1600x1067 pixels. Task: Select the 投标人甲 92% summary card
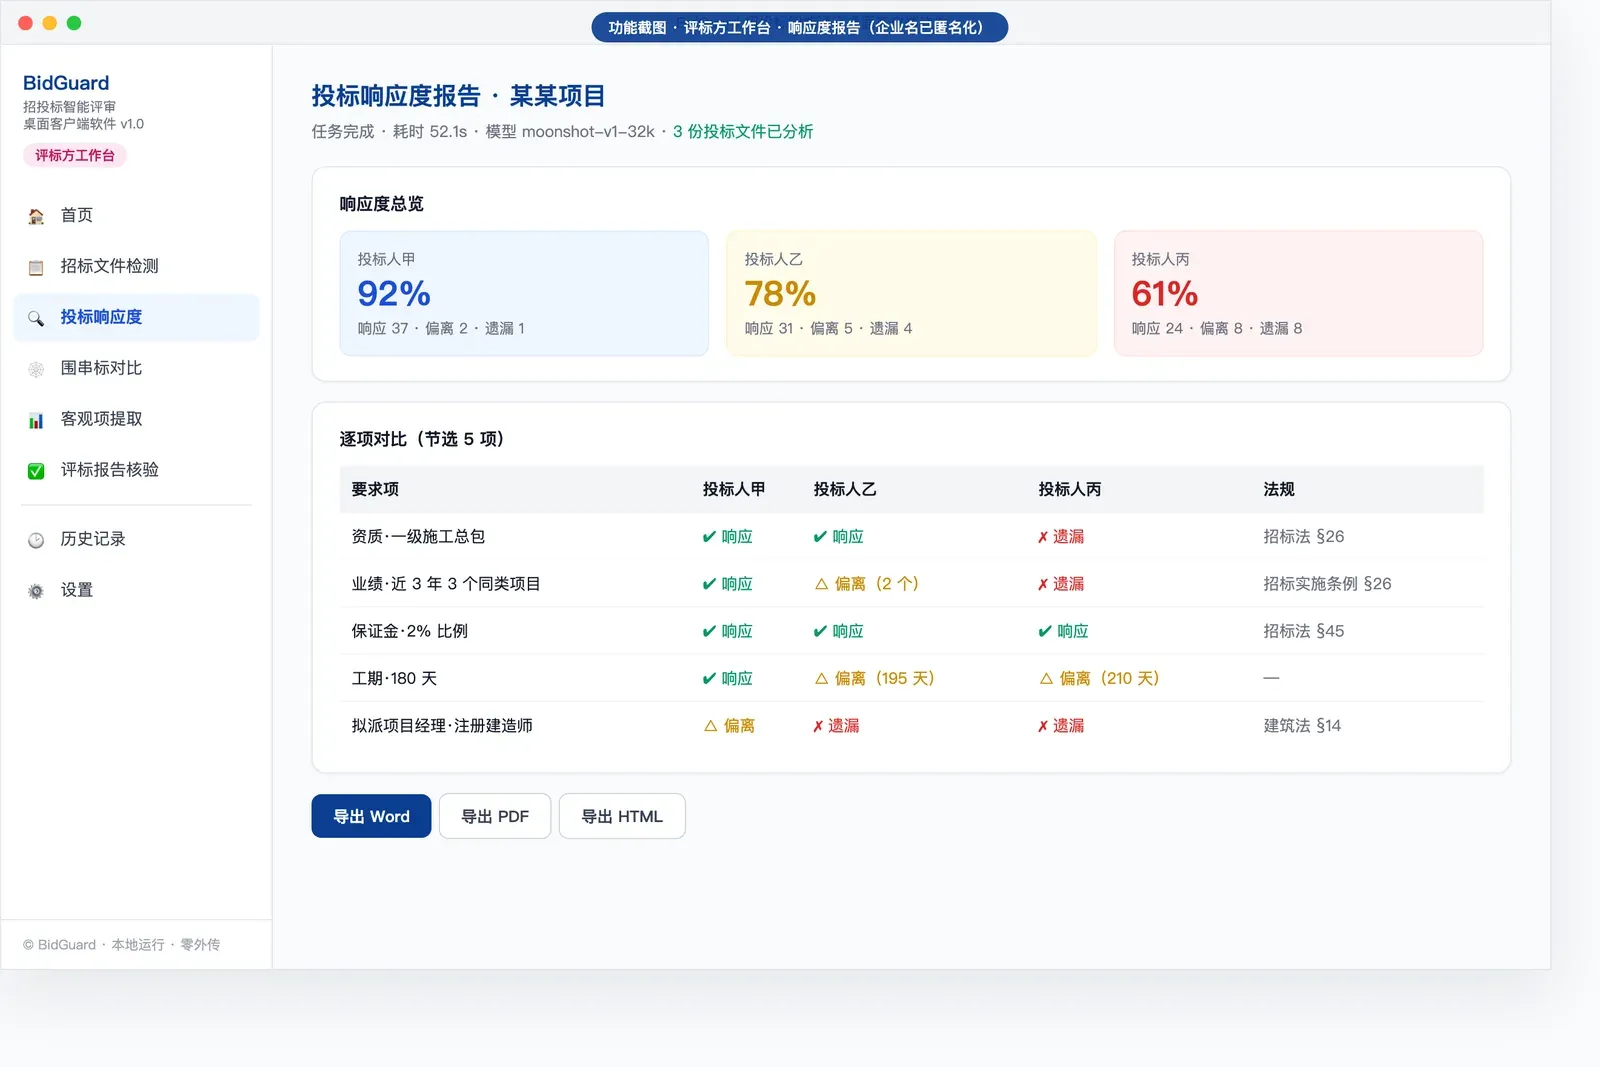(524, 293)
